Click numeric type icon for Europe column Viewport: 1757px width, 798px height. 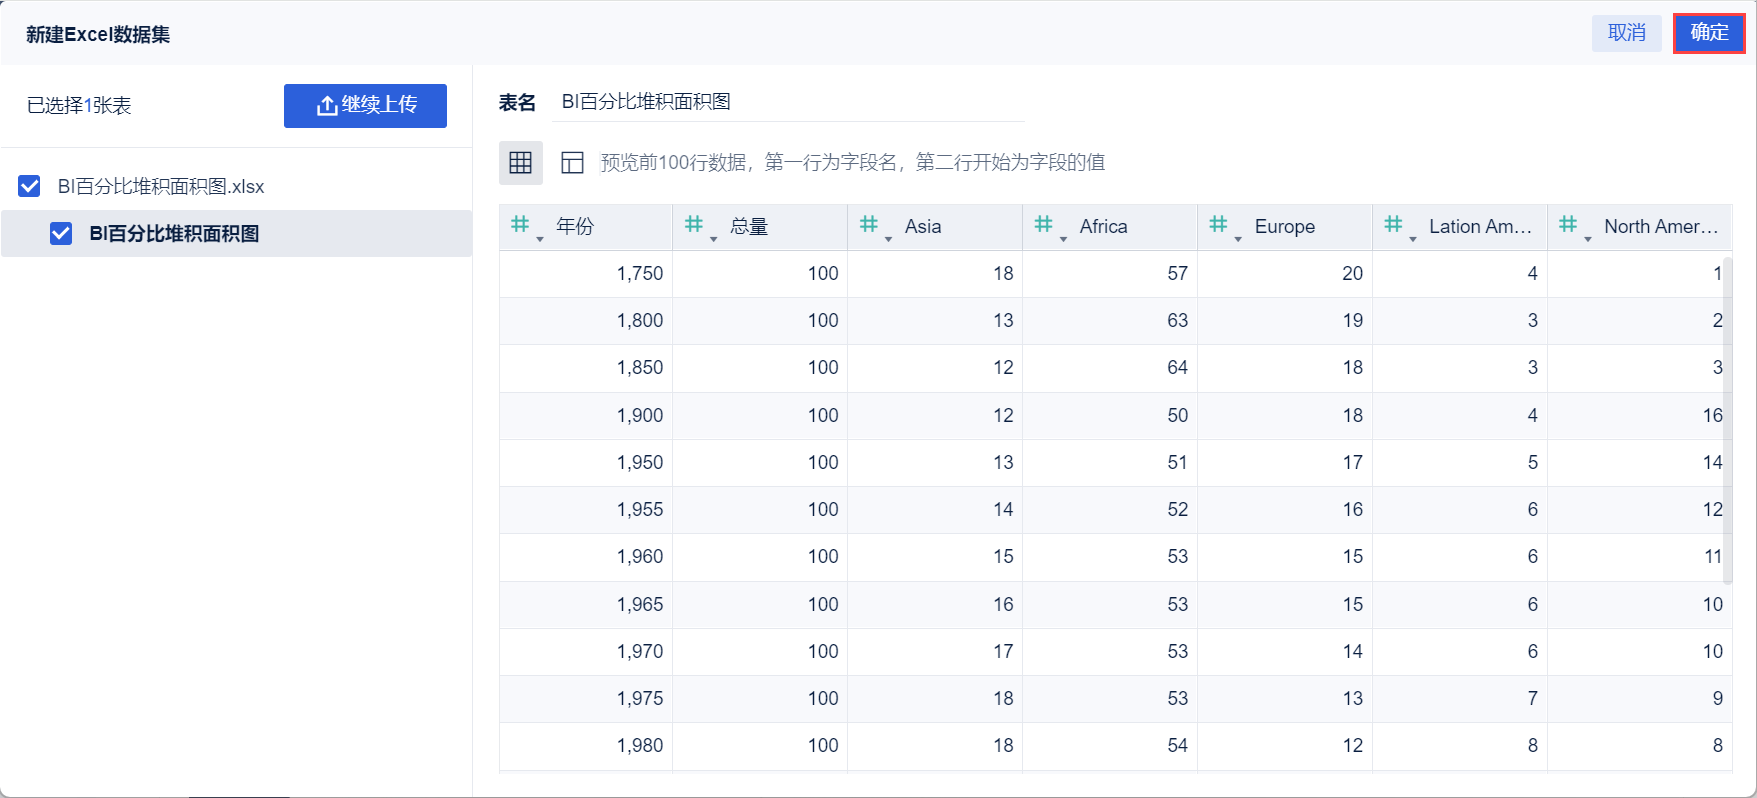click(x=1218, y=225)
